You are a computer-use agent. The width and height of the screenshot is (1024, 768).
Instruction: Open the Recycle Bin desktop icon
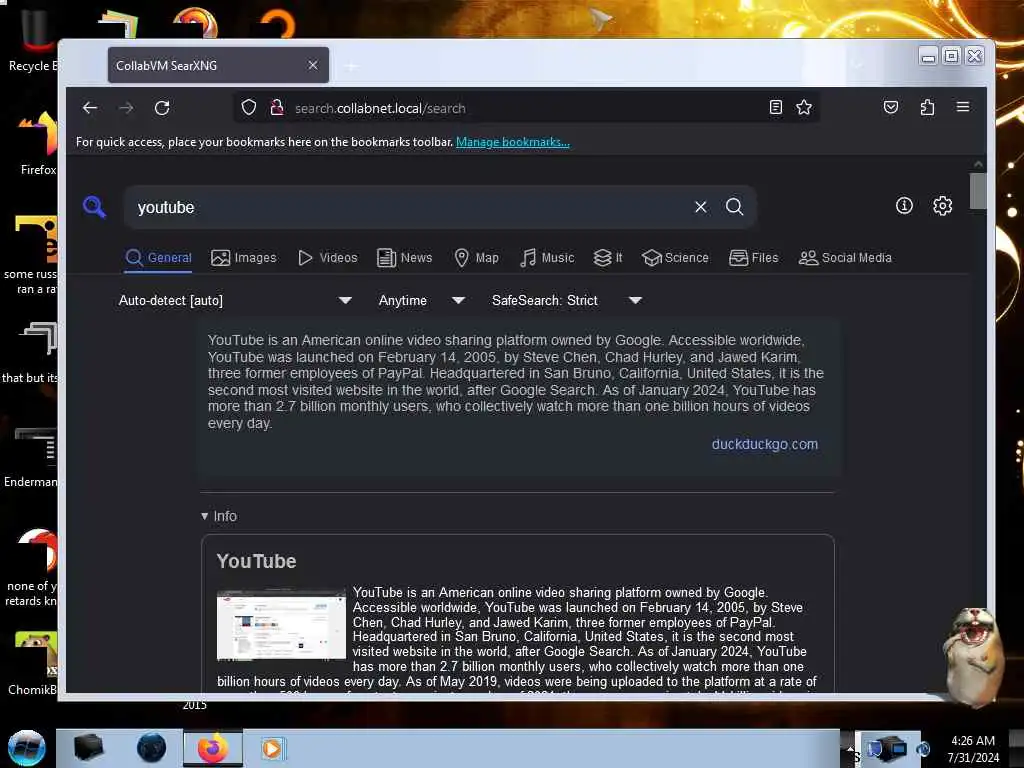33,40
